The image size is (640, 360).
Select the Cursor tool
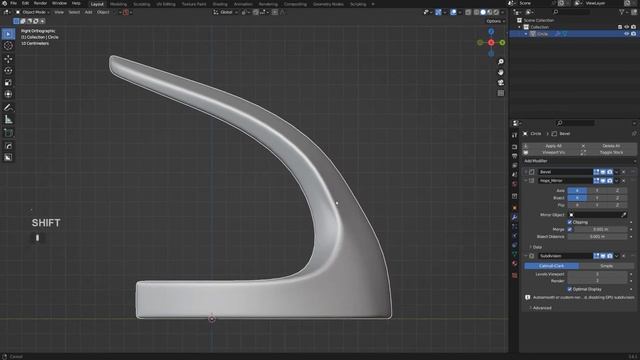[8, 46]
